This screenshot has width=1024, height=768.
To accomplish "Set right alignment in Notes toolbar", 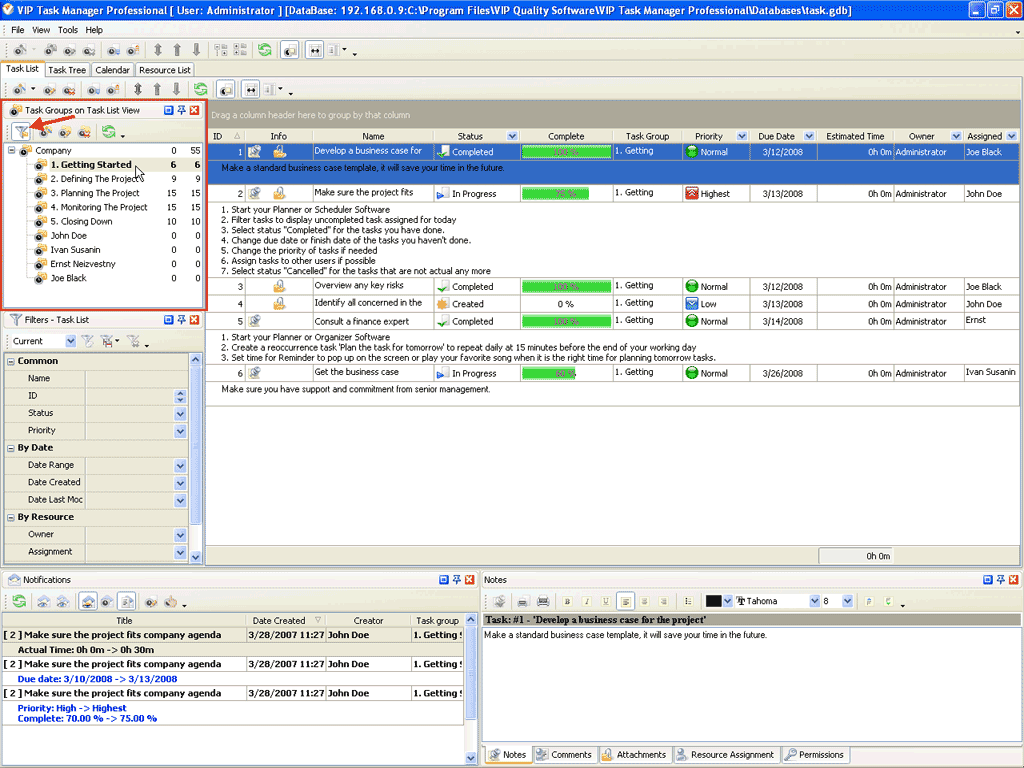I will 664,601.
